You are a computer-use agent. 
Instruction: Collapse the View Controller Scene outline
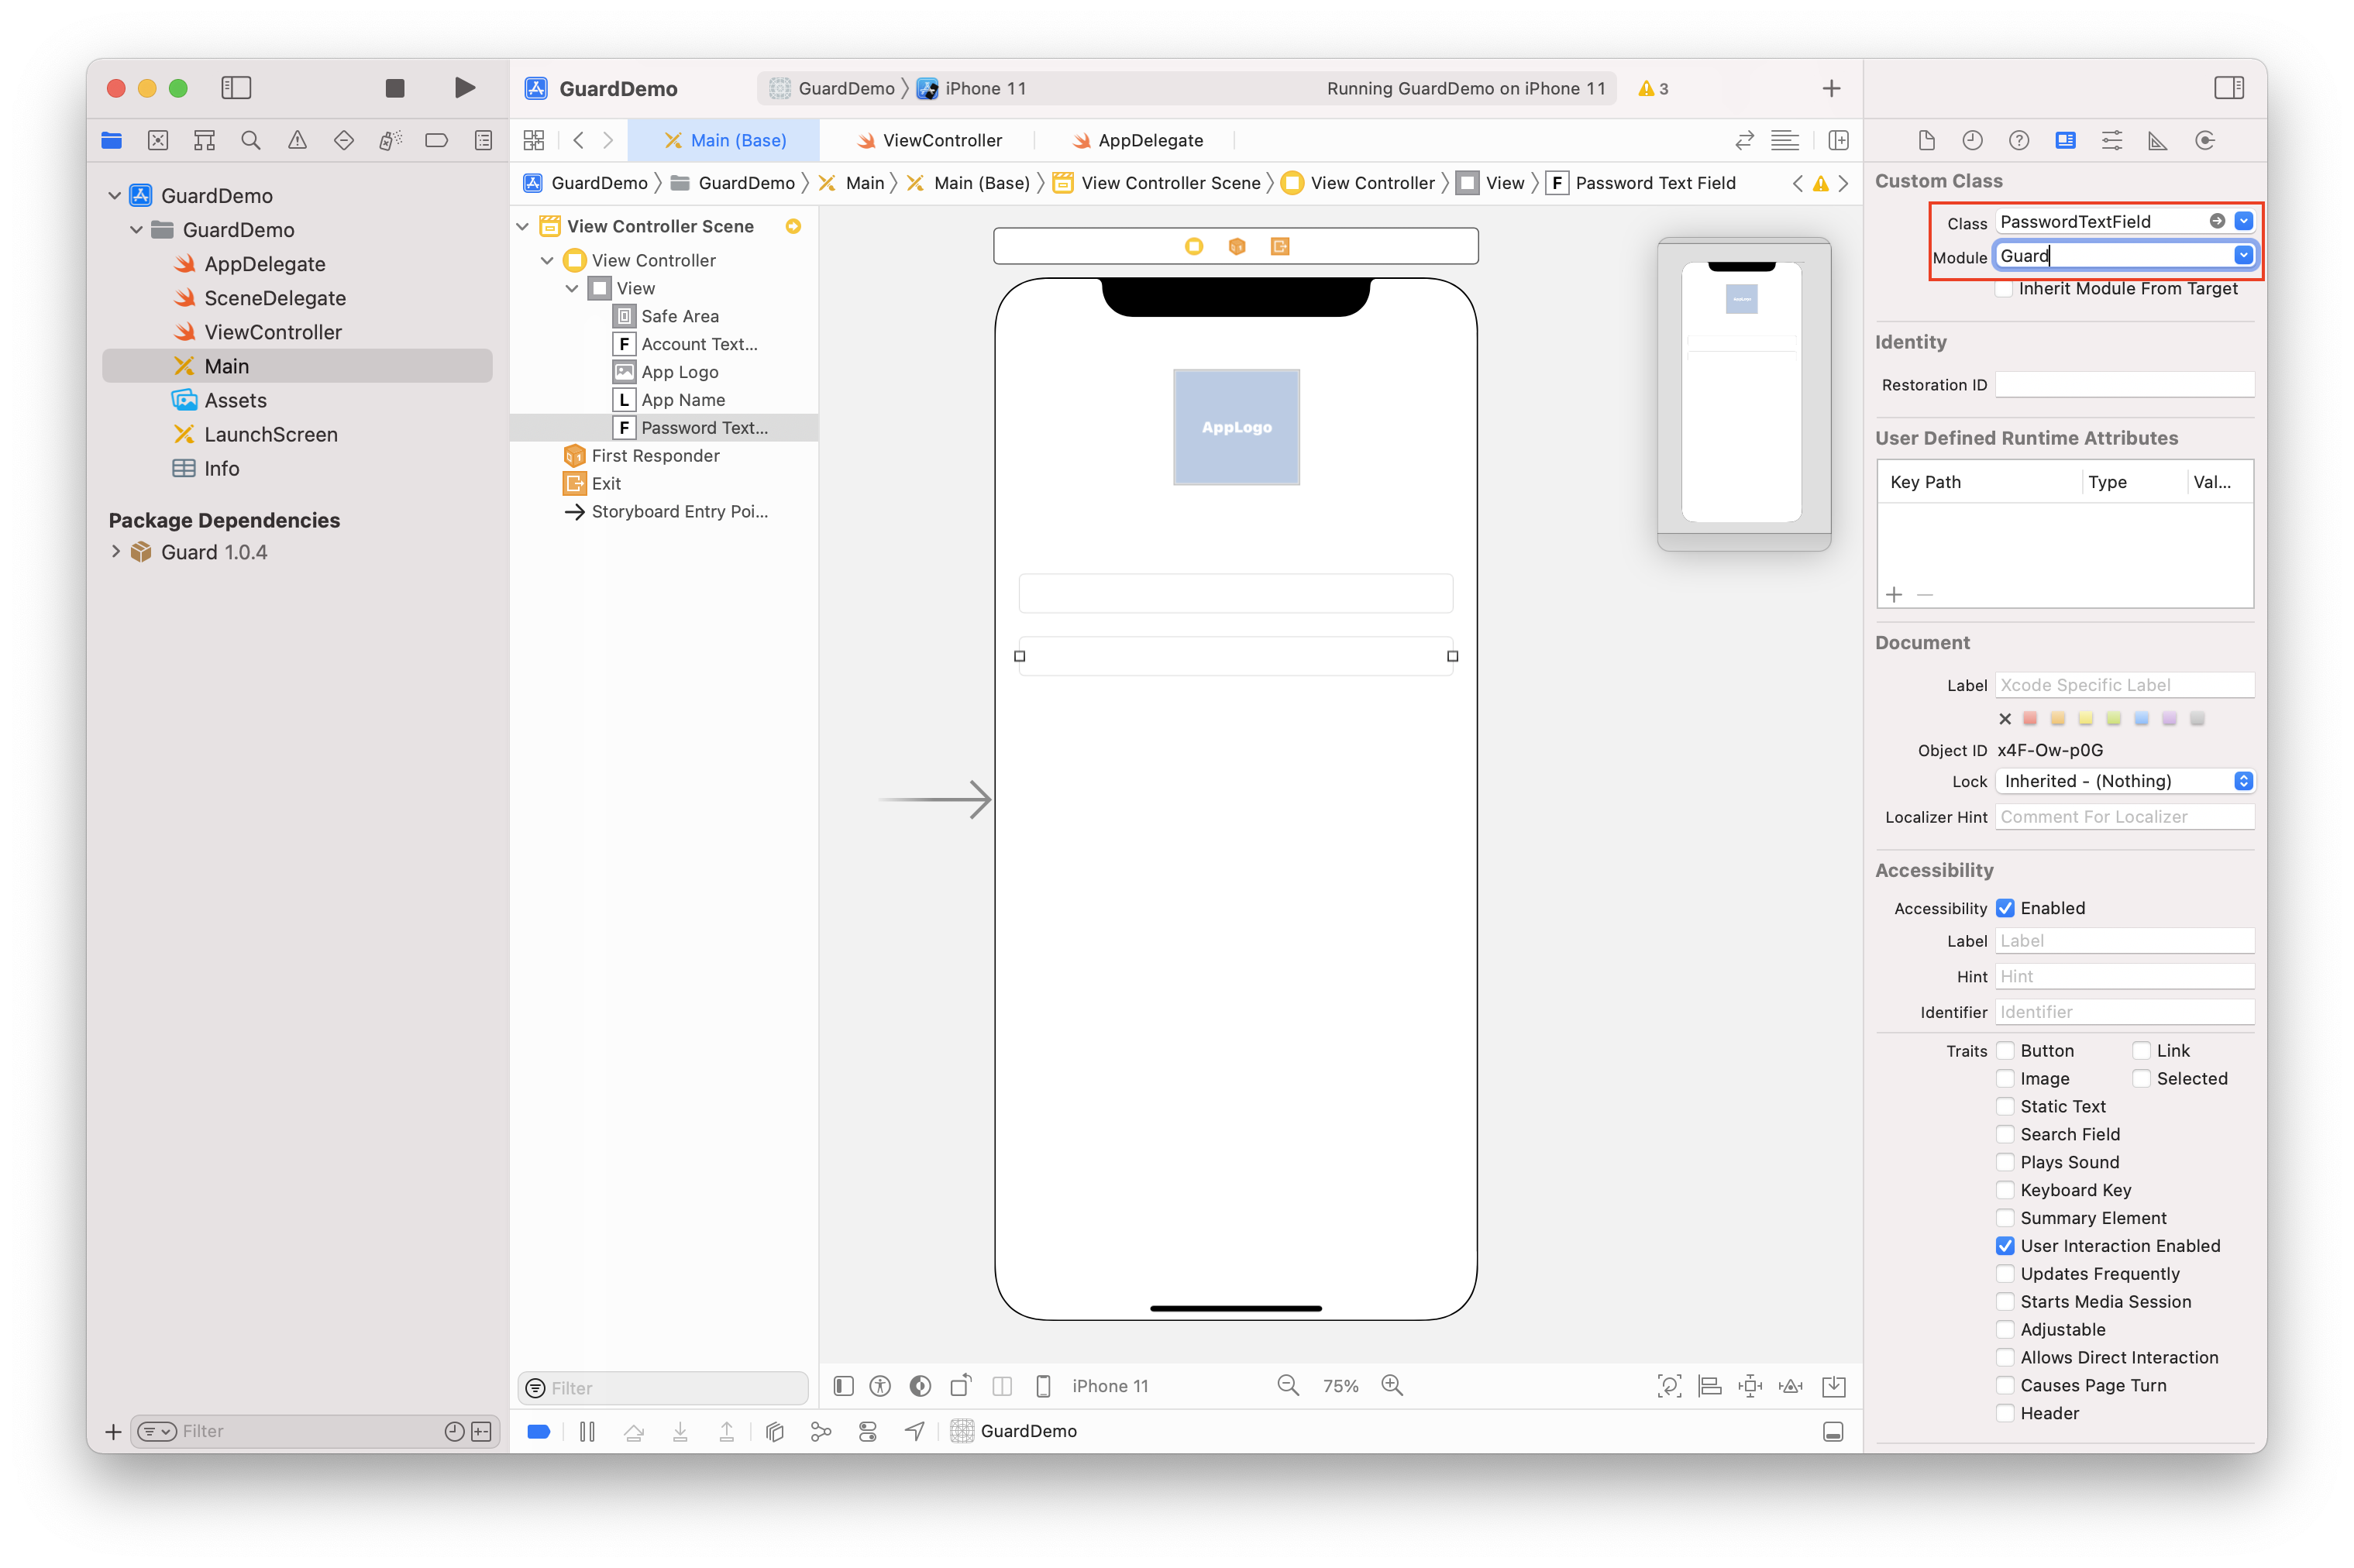coord(523,227)
